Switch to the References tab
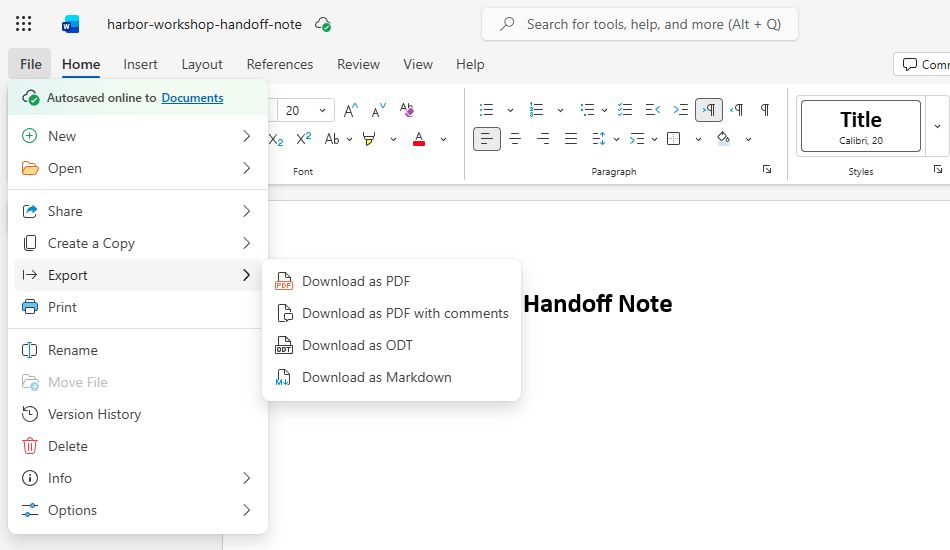Image resolution: width=950 pixels, height=550 pixels. point(280,64)
